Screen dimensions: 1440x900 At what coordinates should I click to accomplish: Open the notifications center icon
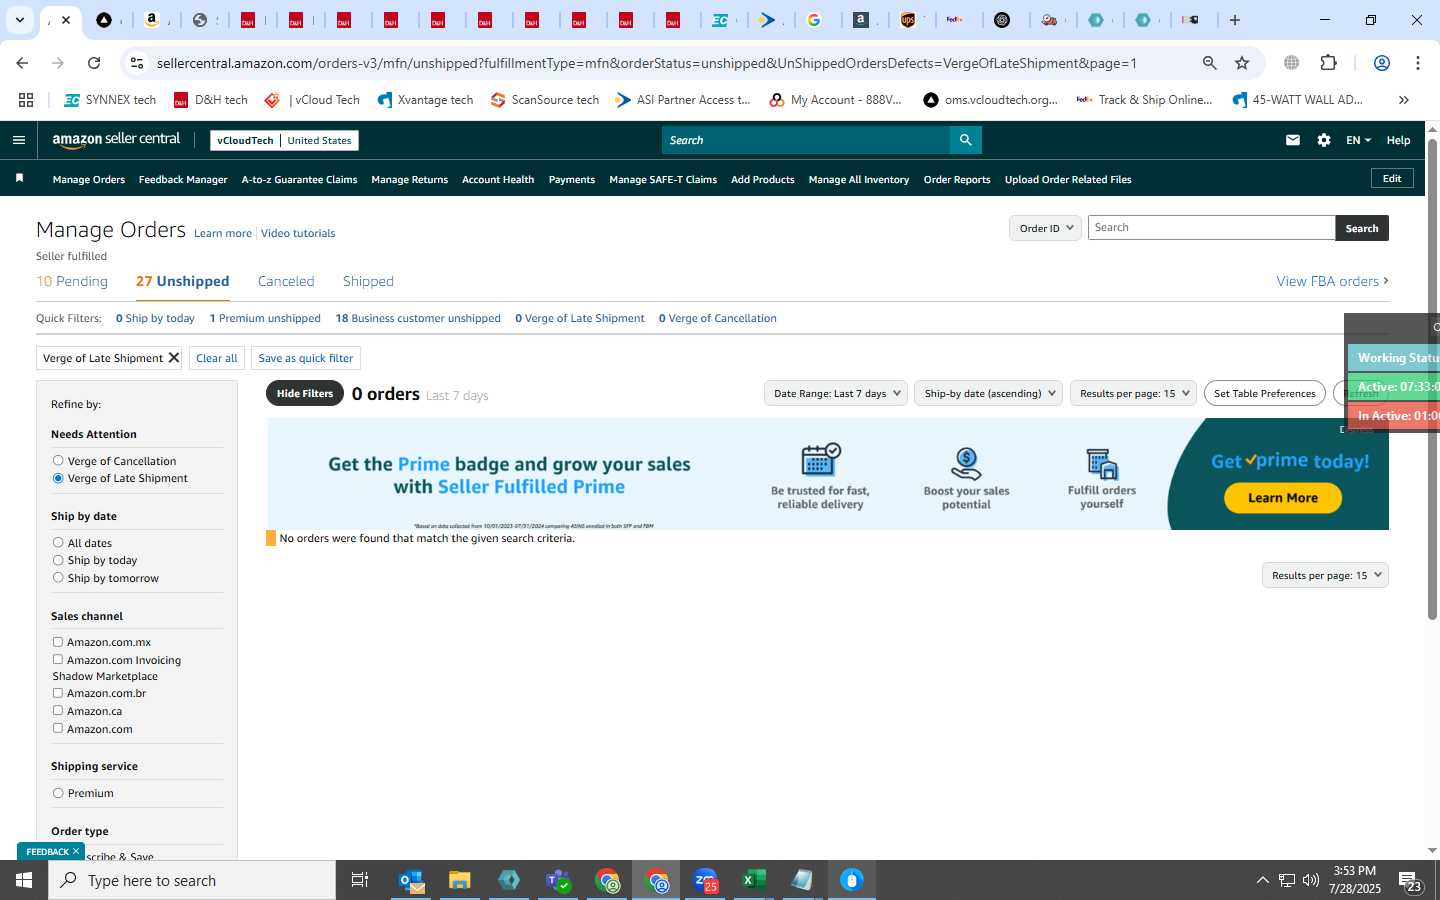pyautogui.click(x=1410, y=881)
